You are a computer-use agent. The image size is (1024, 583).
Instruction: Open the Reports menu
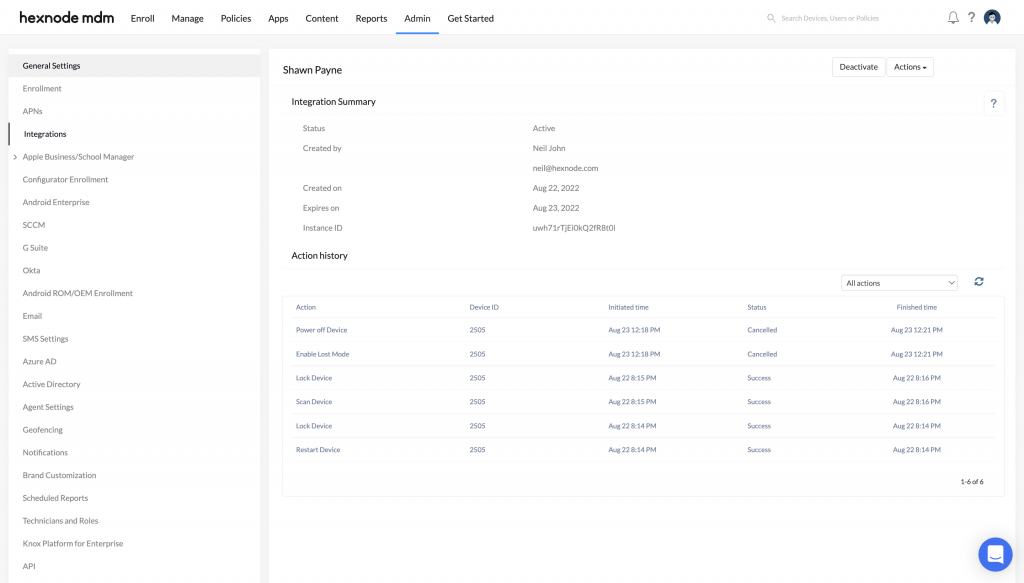coord(371,17)
